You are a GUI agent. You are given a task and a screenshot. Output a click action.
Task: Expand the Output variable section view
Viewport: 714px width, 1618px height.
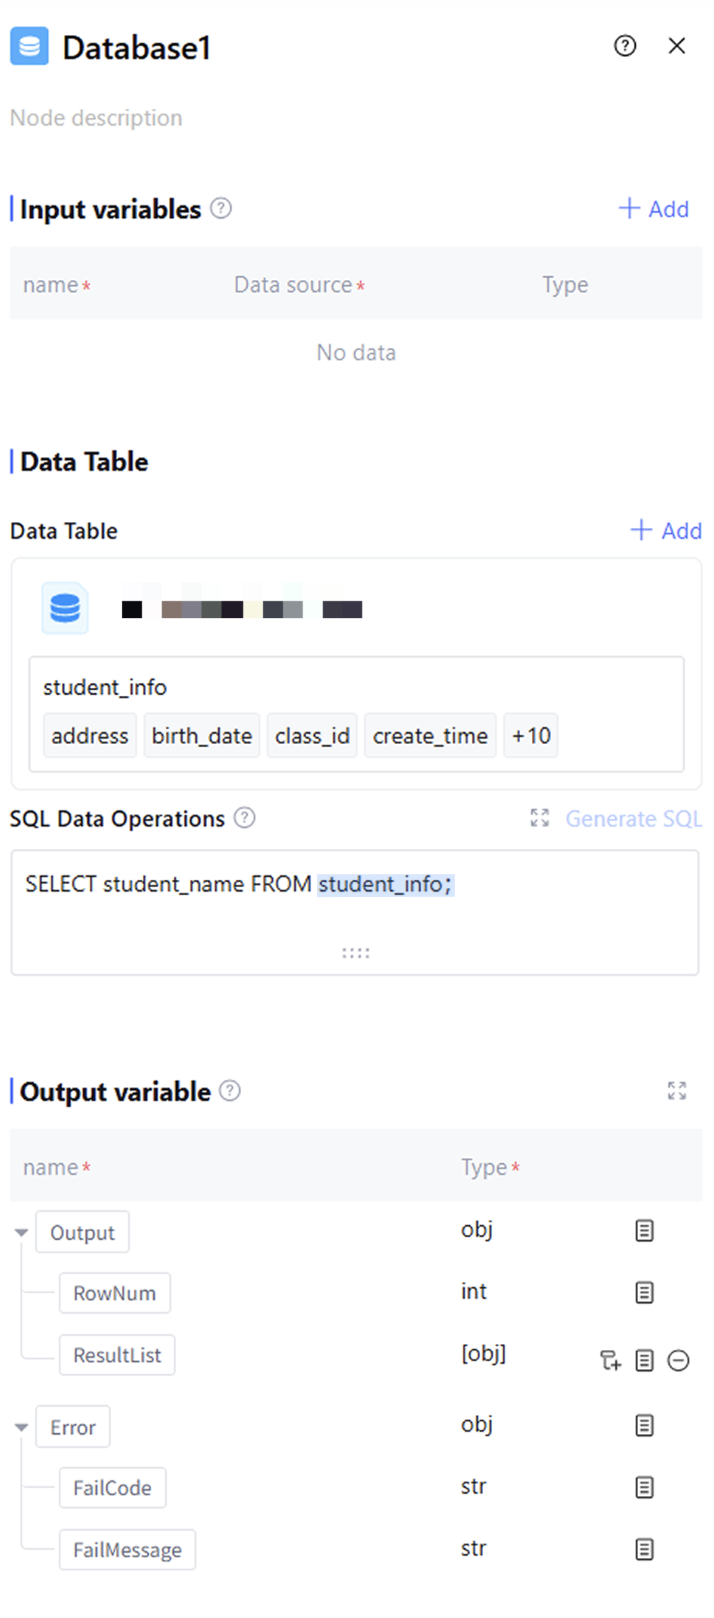677,1091
